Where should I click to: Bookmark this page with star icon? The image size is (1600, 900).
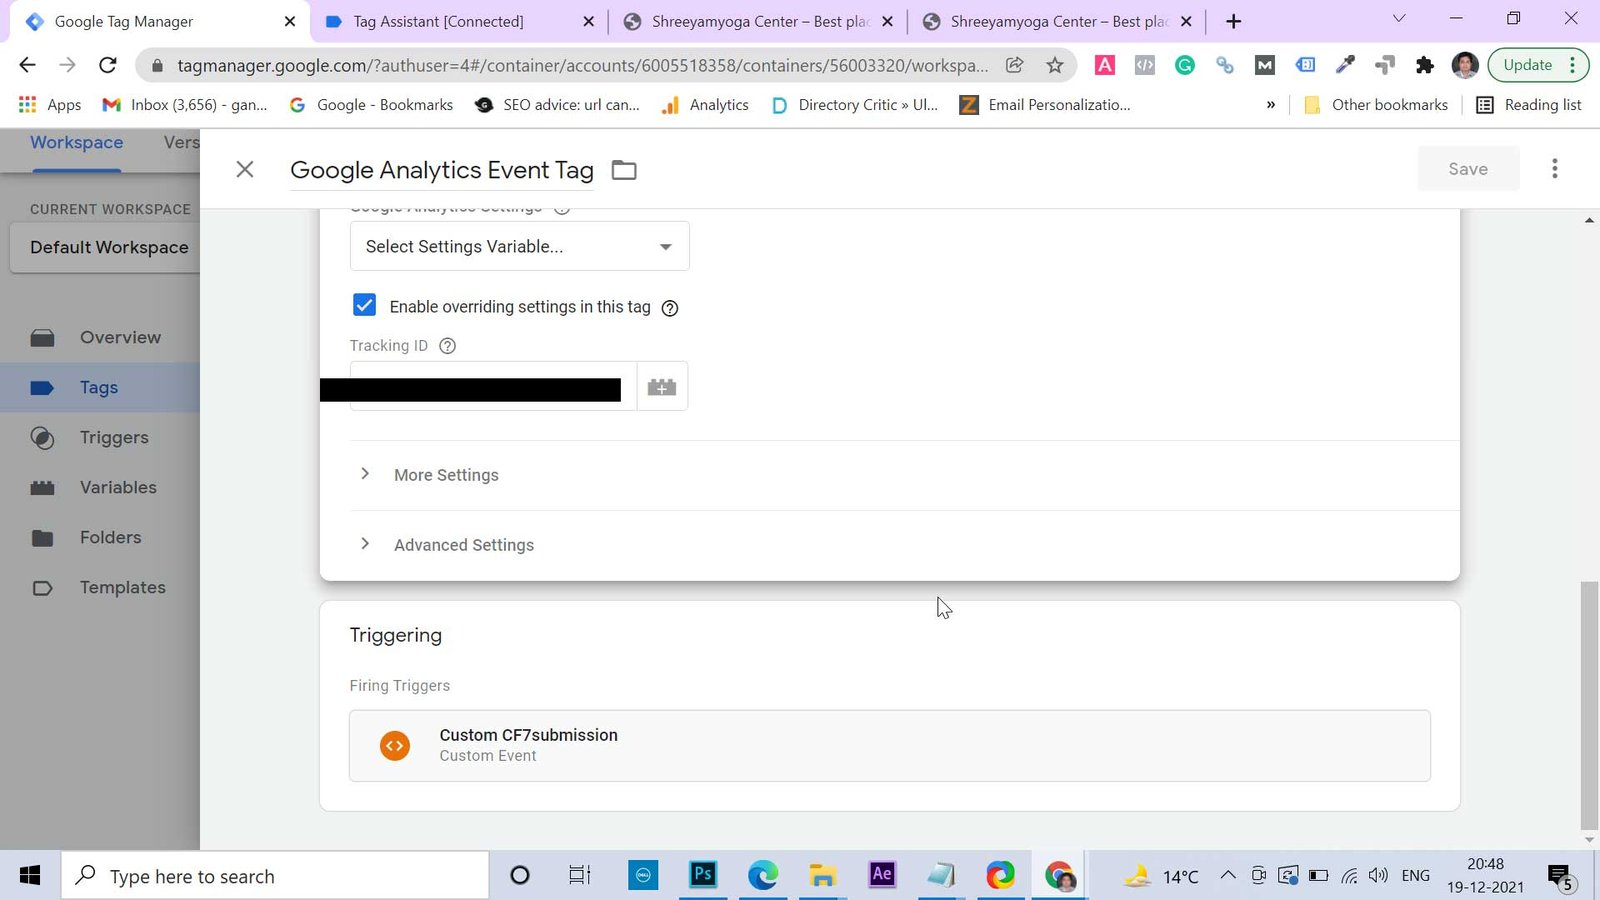click(x=1054, y=65)
